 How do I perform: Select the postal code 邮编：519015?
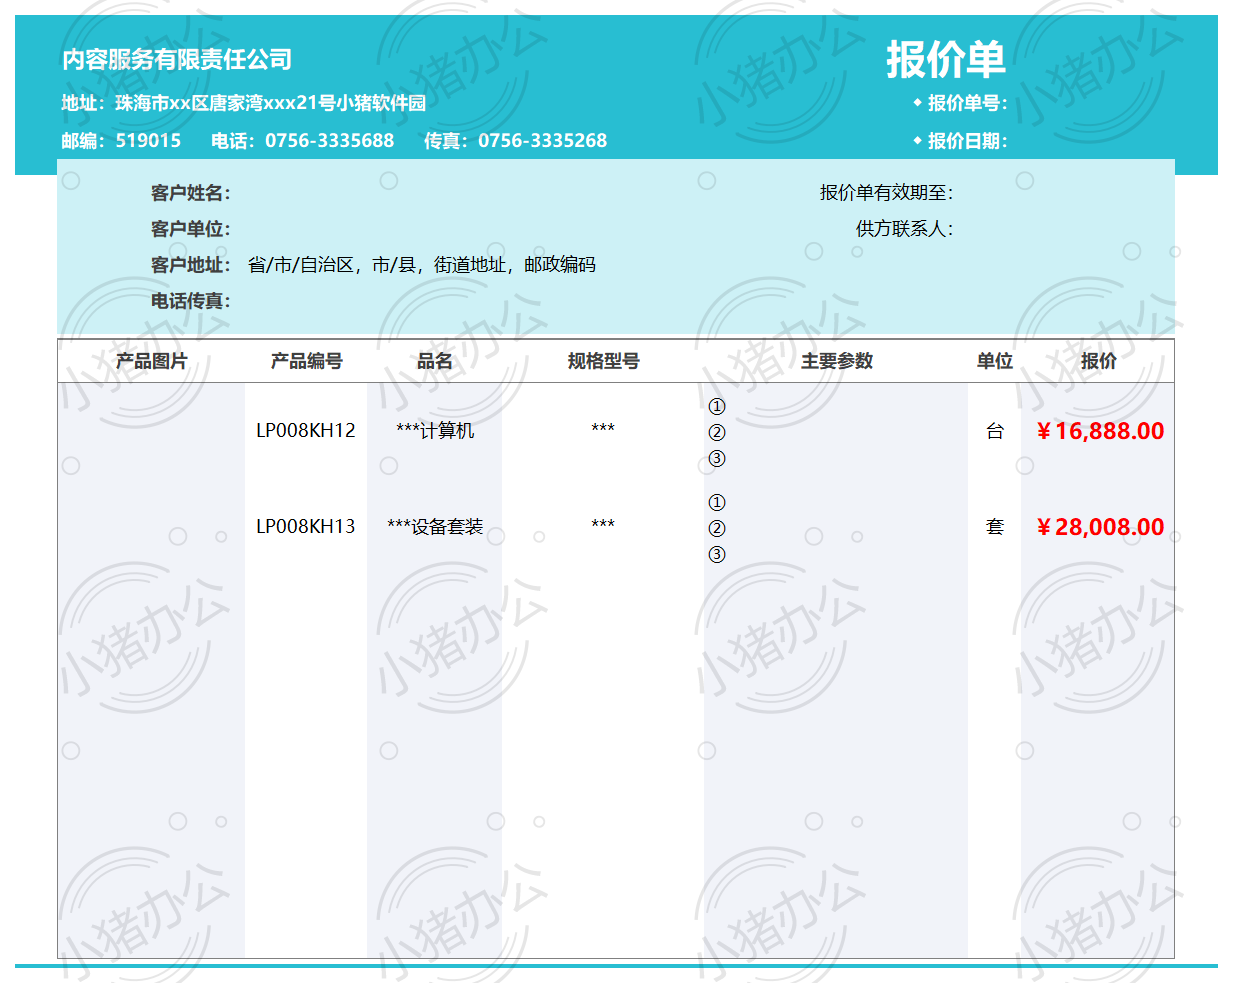(x=121, y=141)
